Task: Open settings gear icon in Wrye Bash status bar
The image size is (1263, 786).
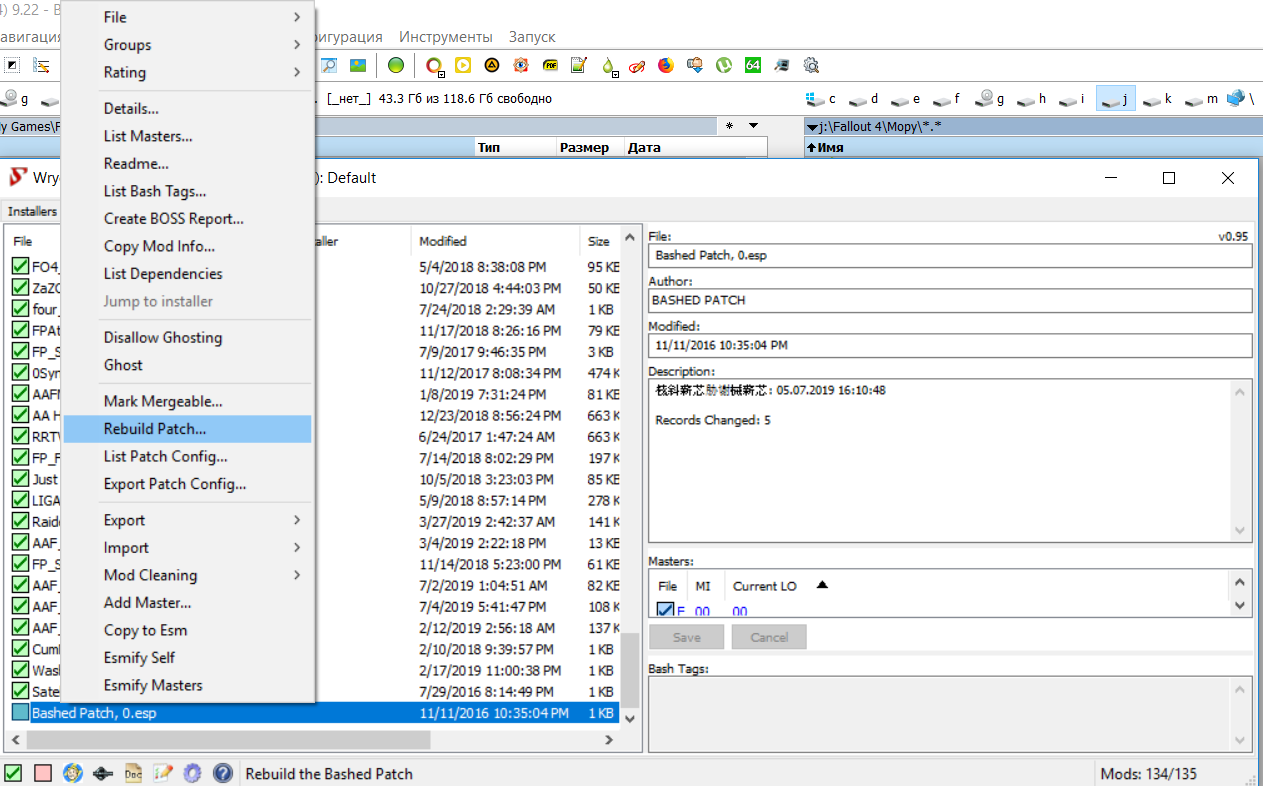Action: tap(193, 773)
